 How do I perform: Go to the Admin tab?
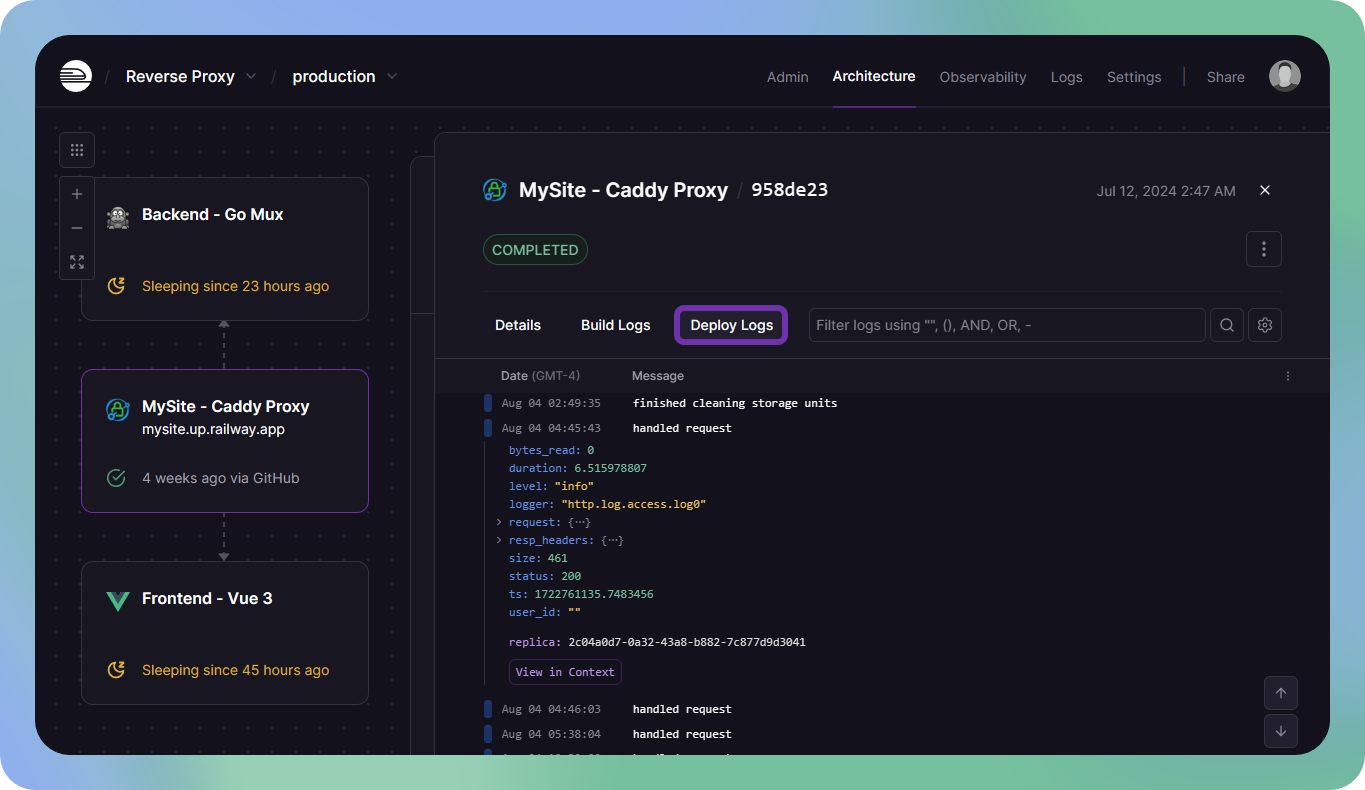point(788,77)
